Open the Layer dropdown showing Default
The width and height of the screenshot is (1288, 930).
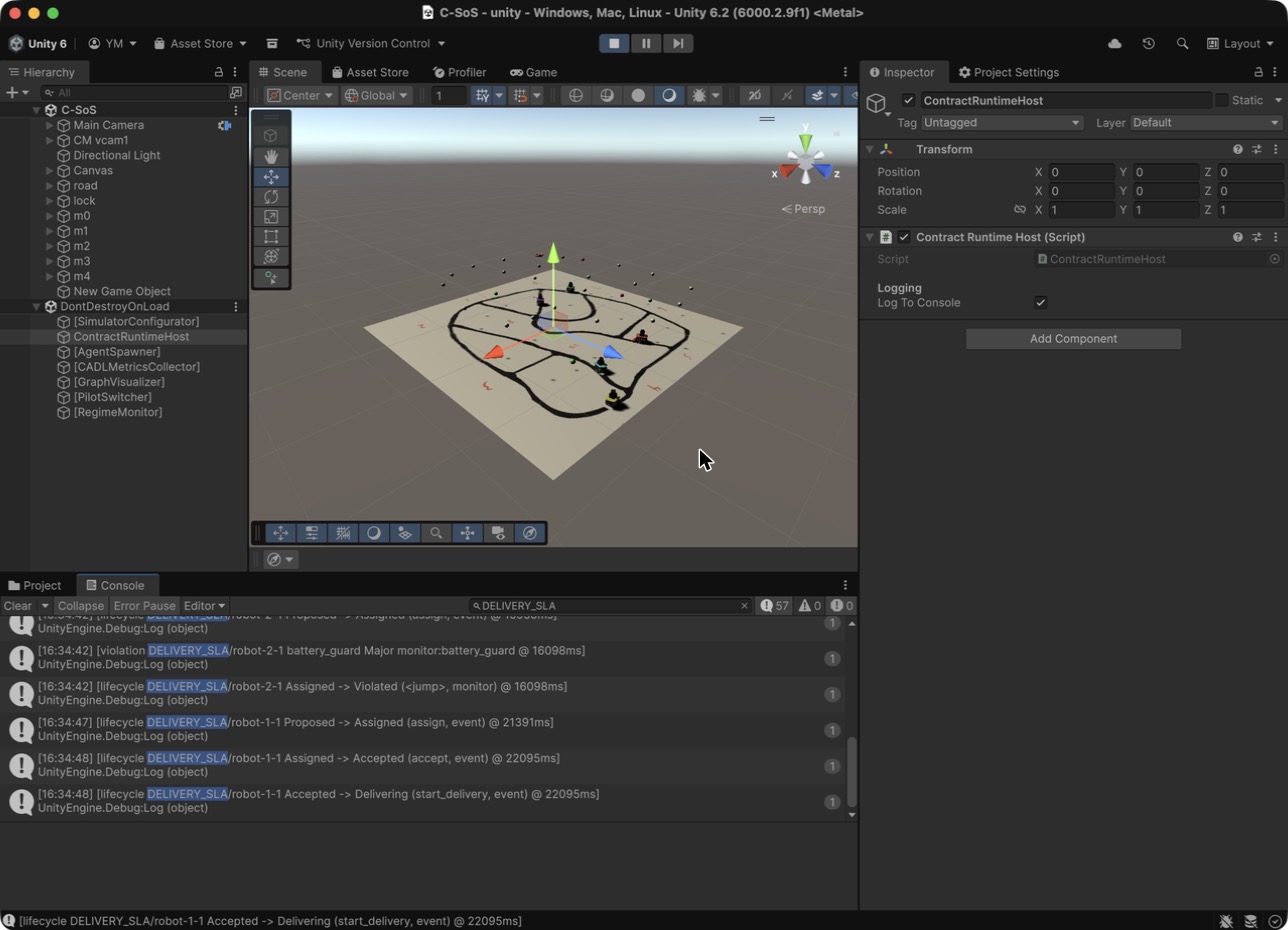(x=1207, y=123)
